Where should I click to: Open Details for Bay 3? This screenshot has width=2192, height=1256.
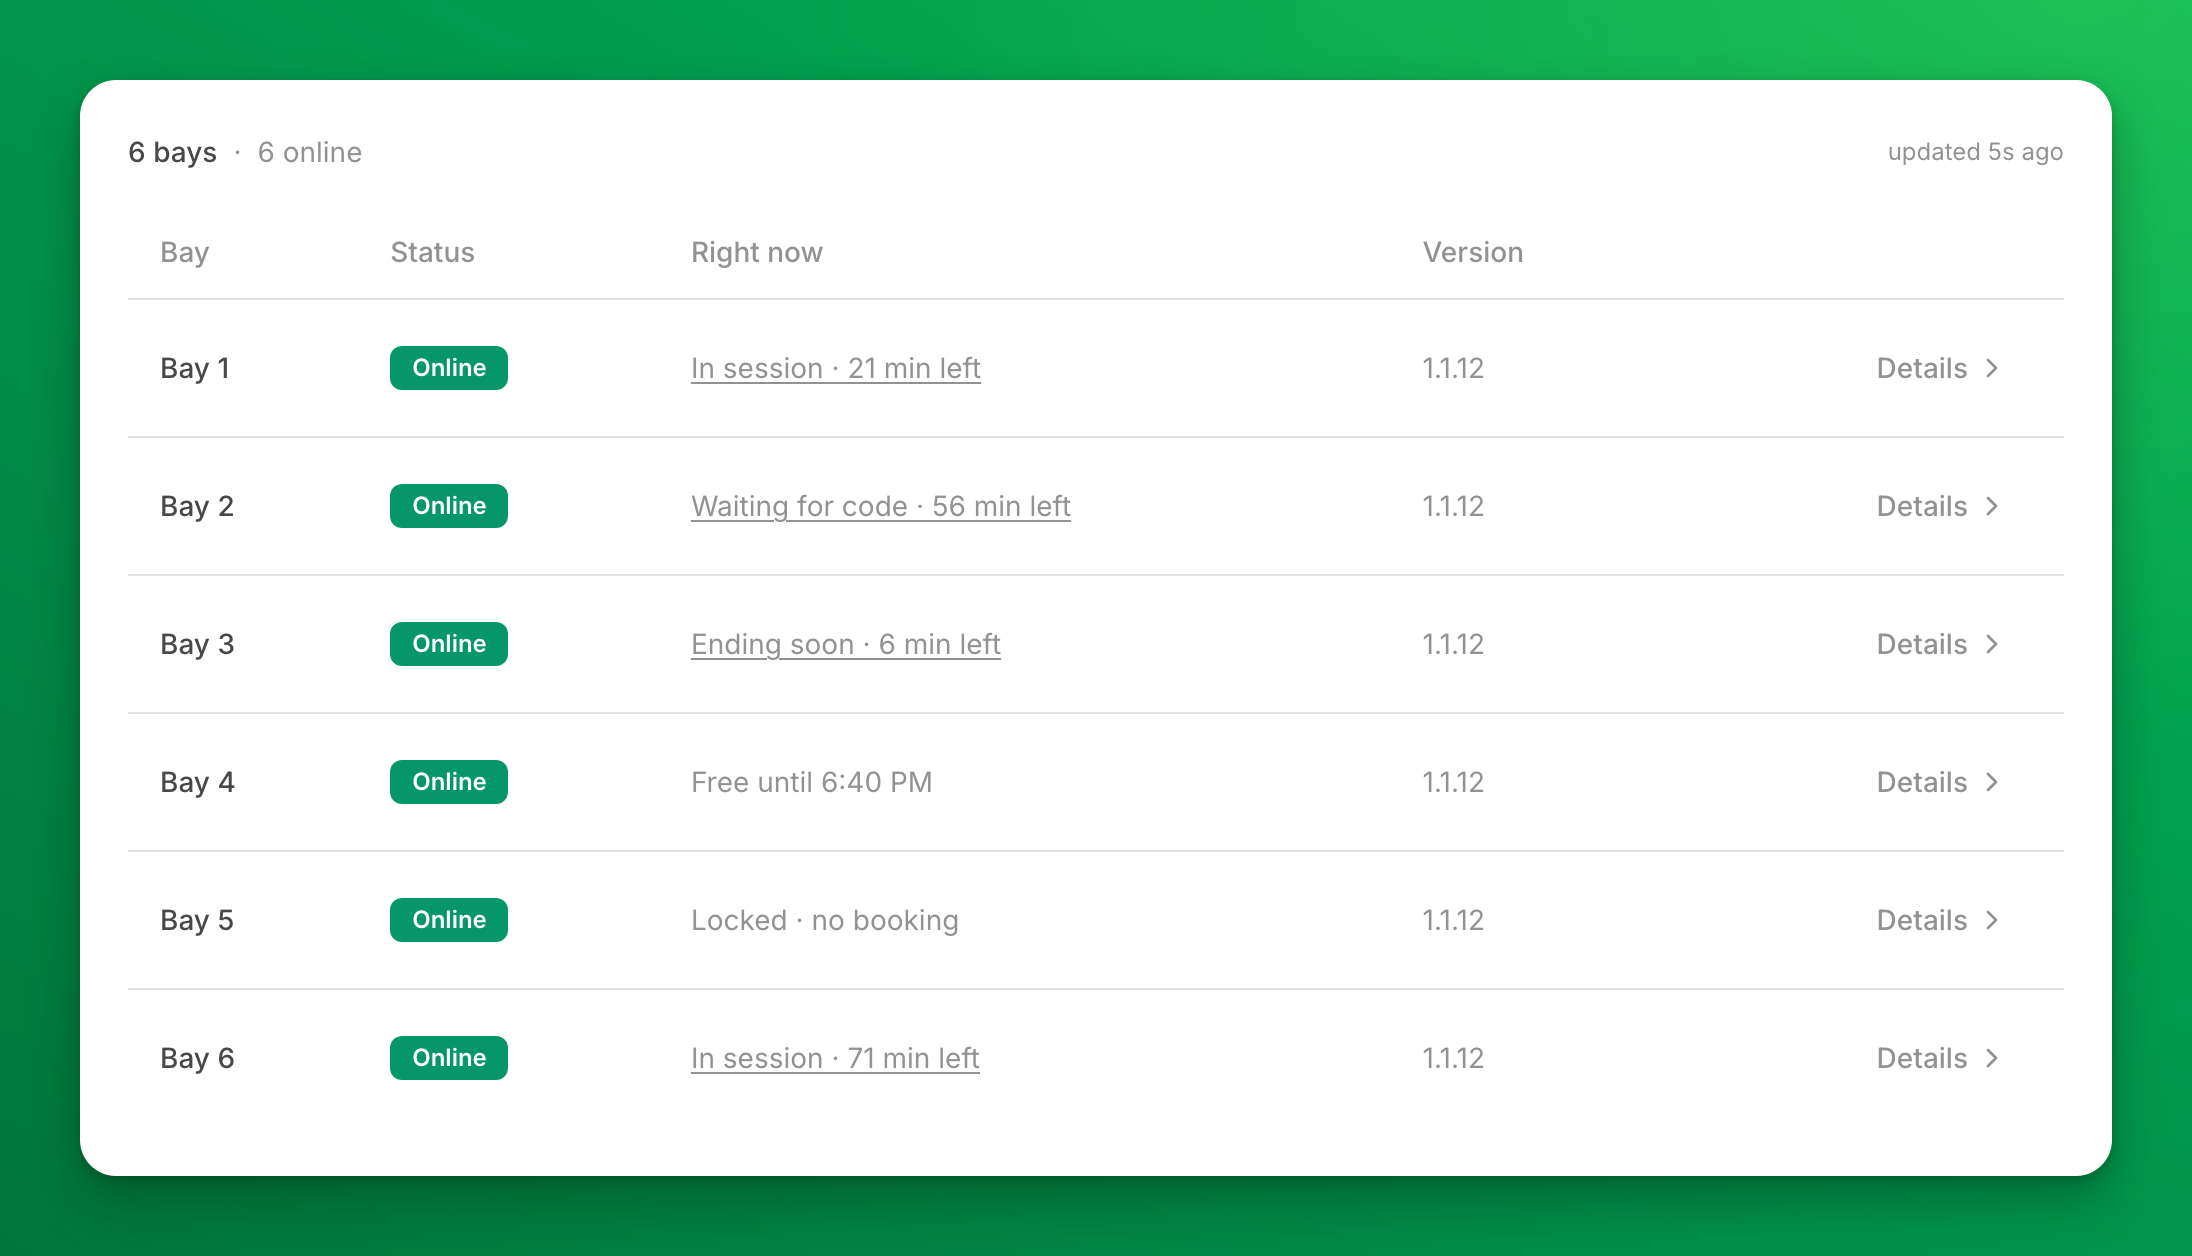1938,644
